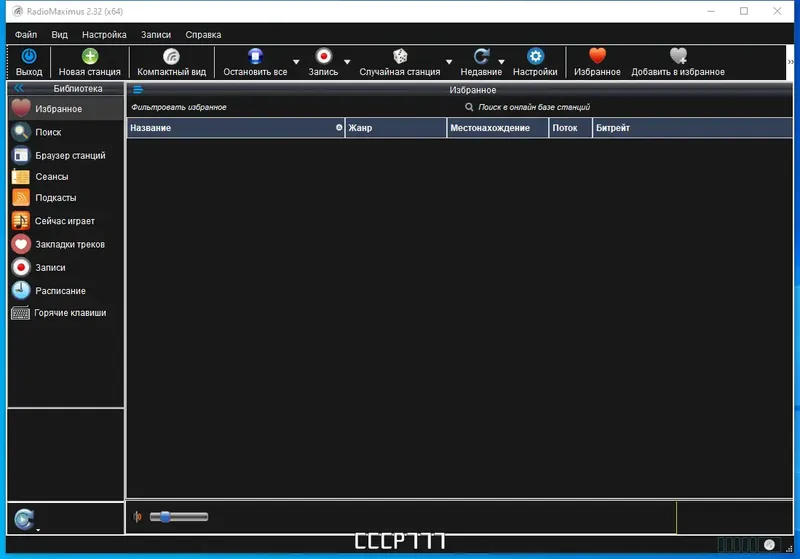Maximize the RadioMaximus window
This screenshot has width=800, height=559.
click(744, 11)
